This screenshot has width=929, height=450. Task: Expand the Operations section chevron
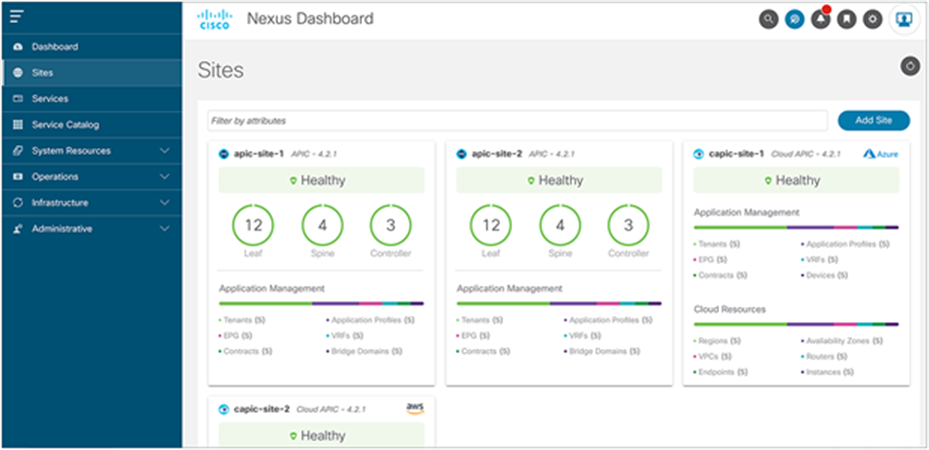165,177
